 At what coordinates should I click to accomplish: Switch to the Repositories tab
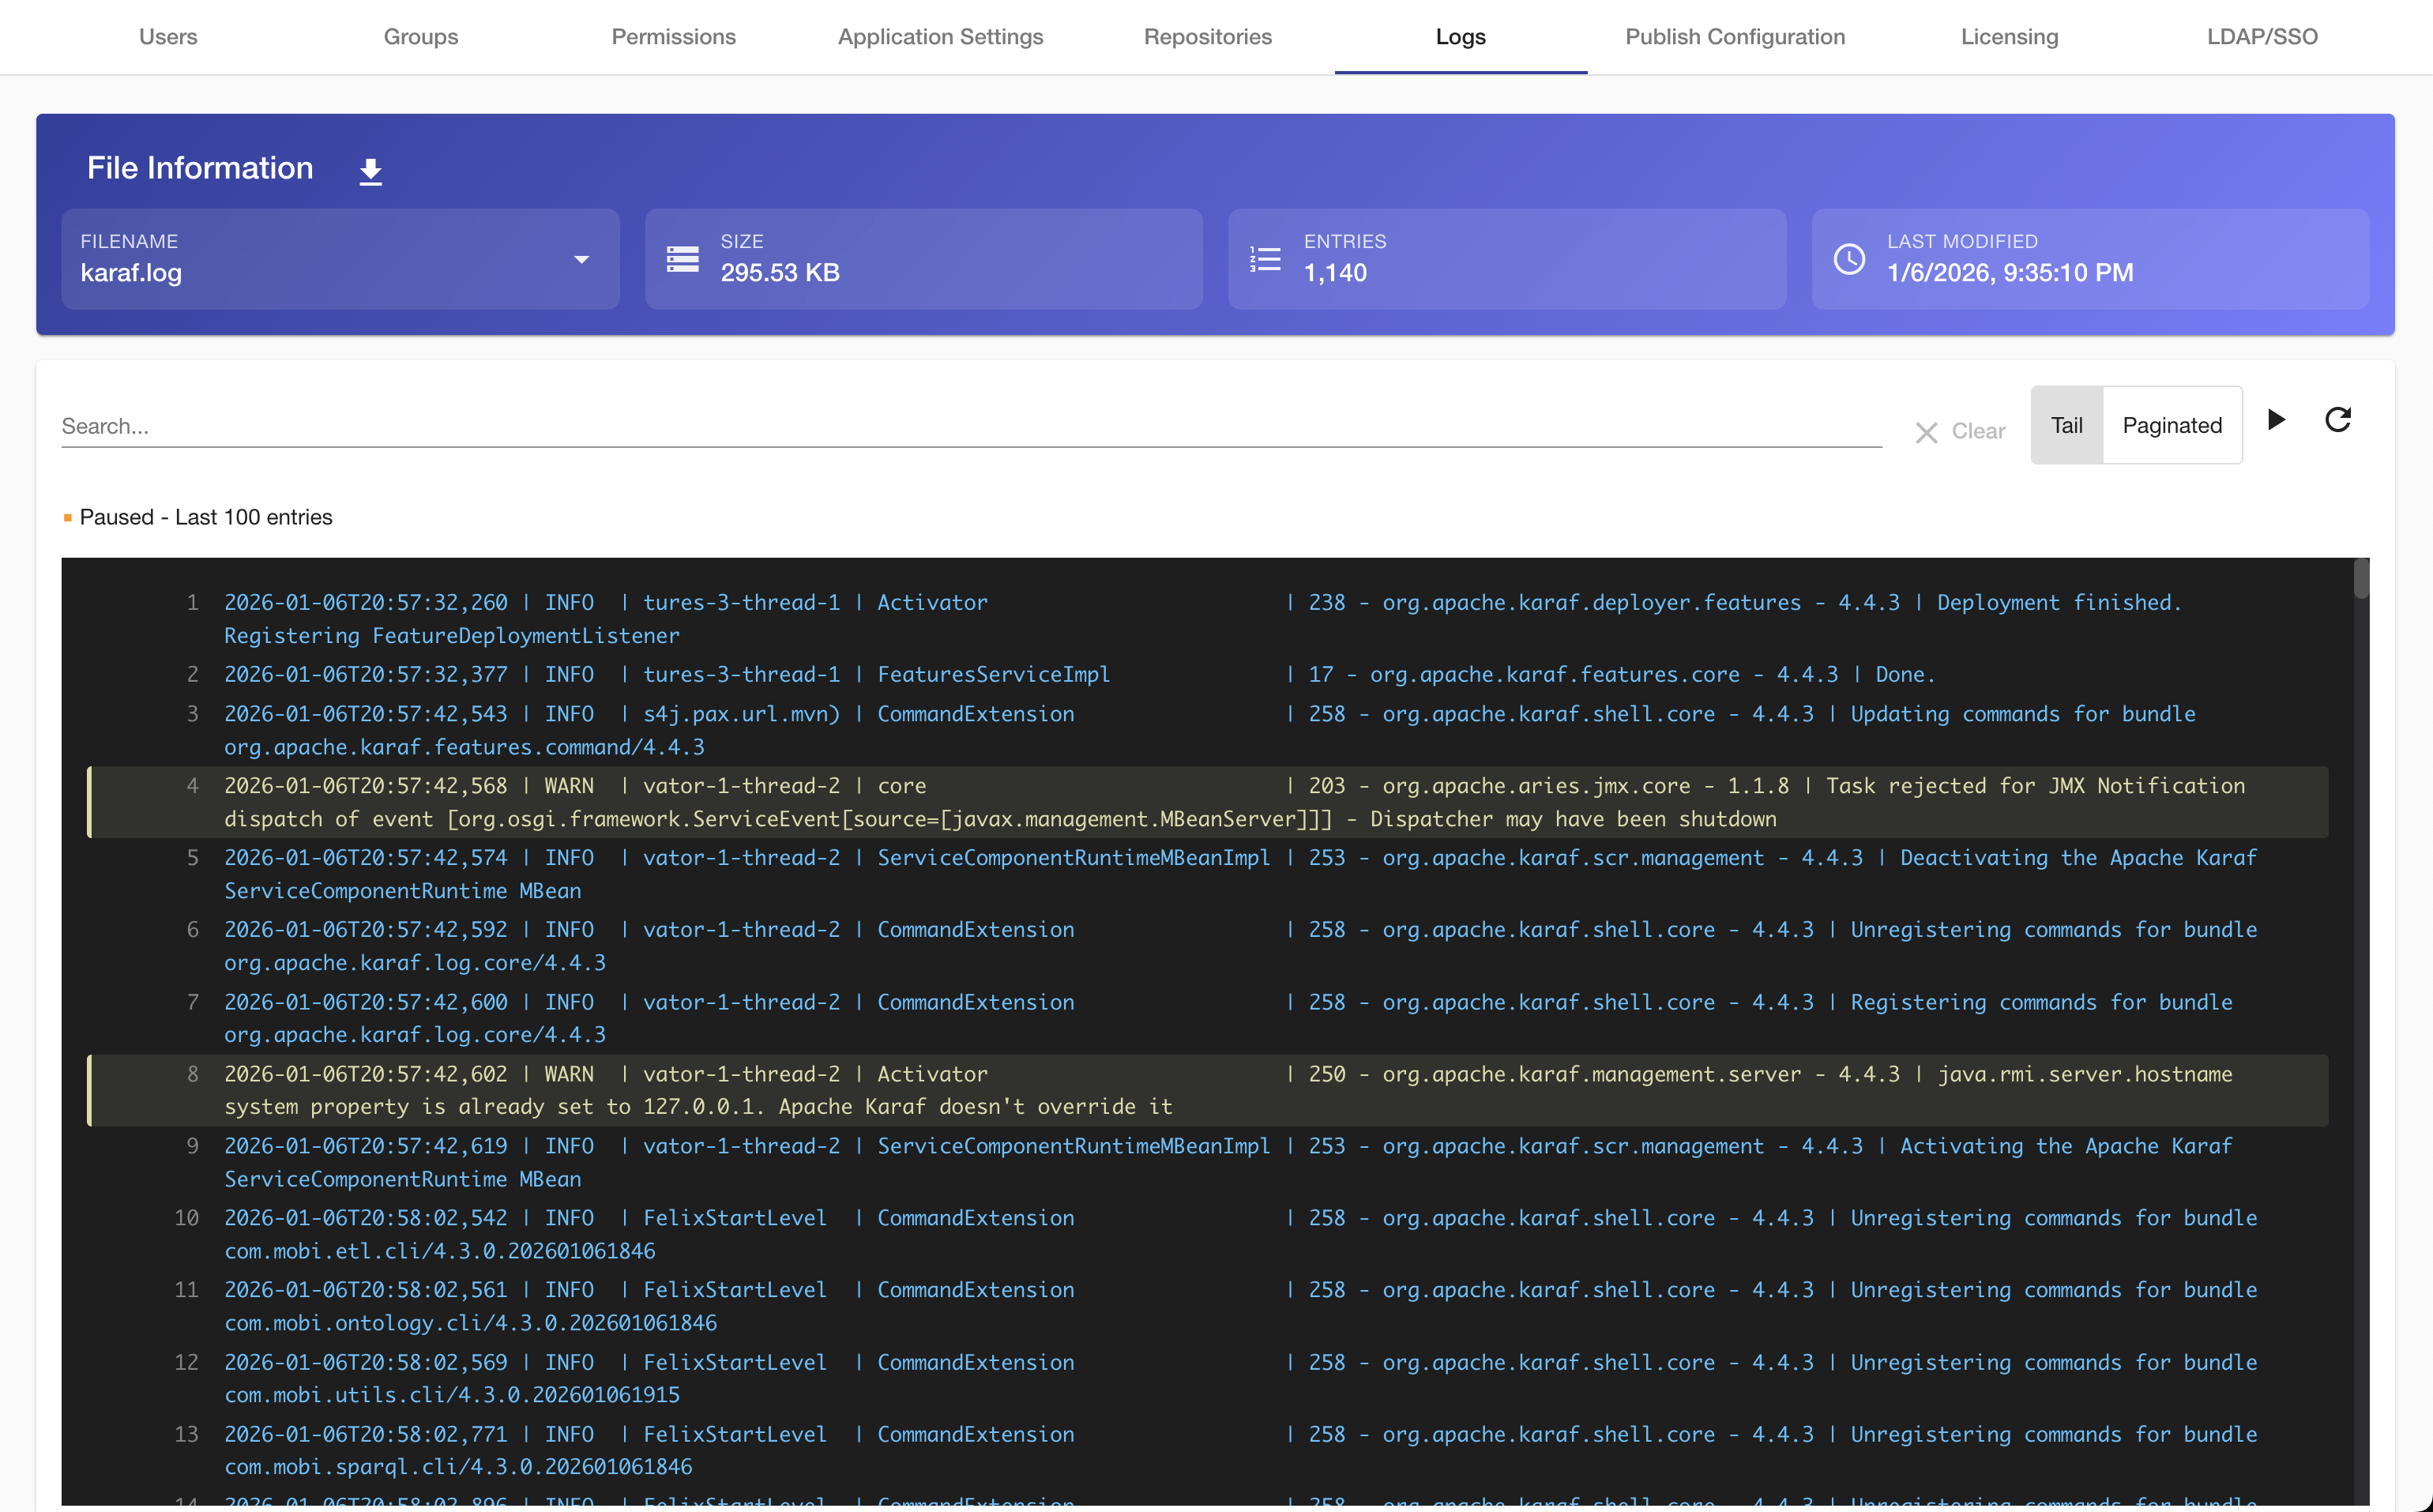1207,37
